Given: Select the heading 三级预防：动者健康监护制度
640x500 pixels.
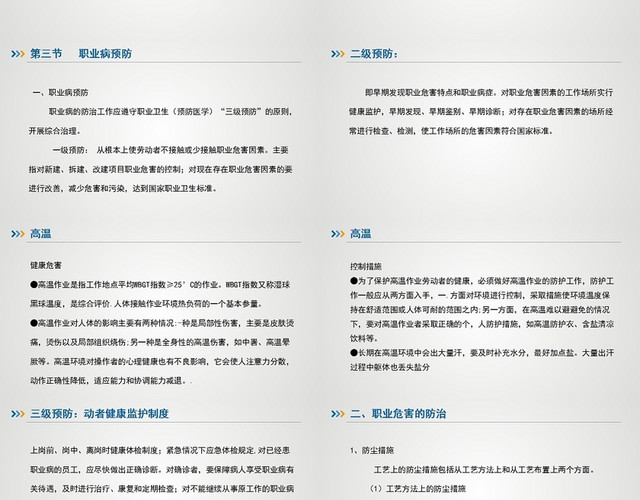Looking at the screenshot, I should pos(99,414).
